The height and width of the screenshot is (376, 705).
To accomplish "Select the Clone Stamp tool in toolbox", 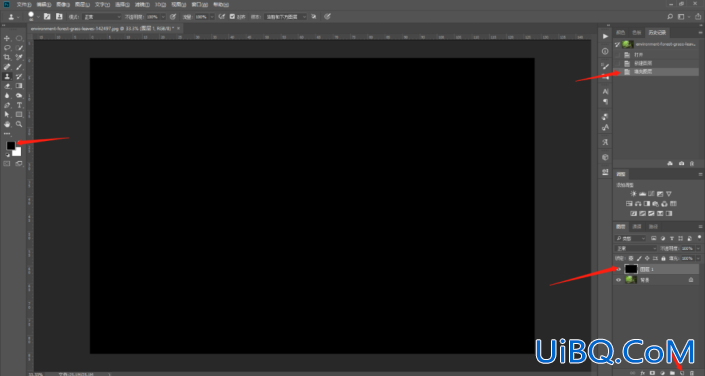I will click(x=7, y=76).
